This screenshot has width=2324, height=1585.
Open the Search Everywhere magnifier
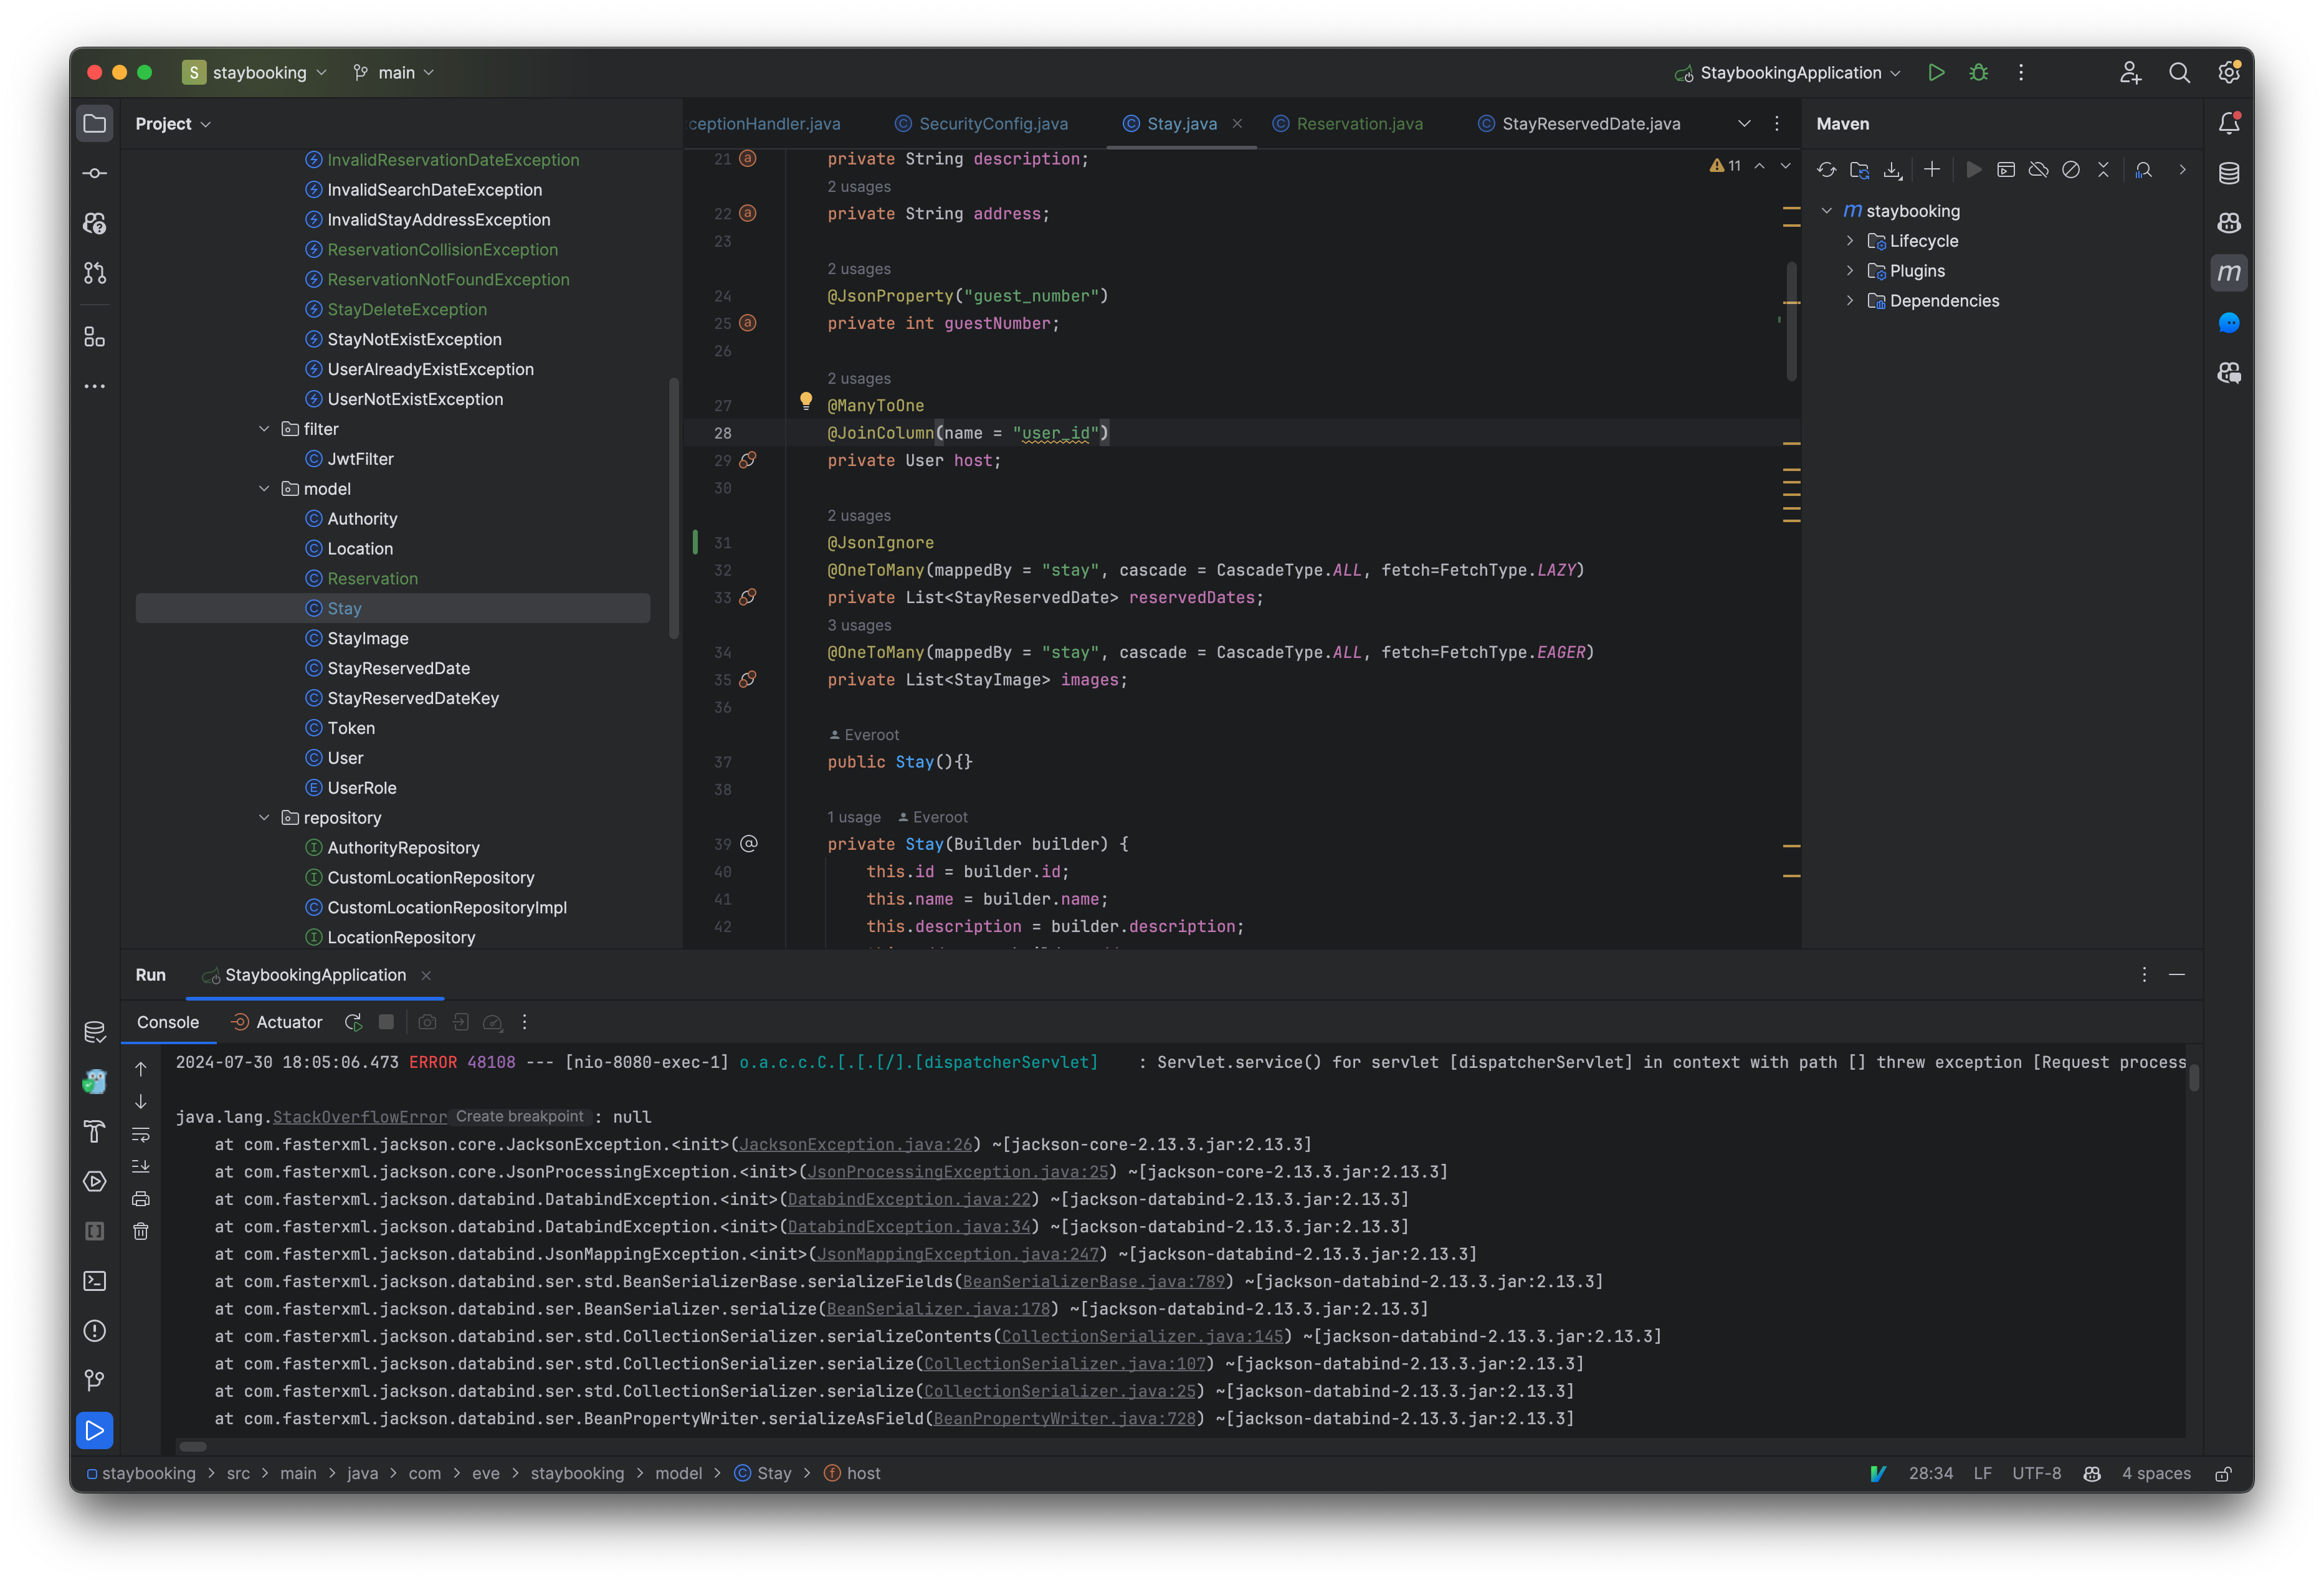[2180, 72]
